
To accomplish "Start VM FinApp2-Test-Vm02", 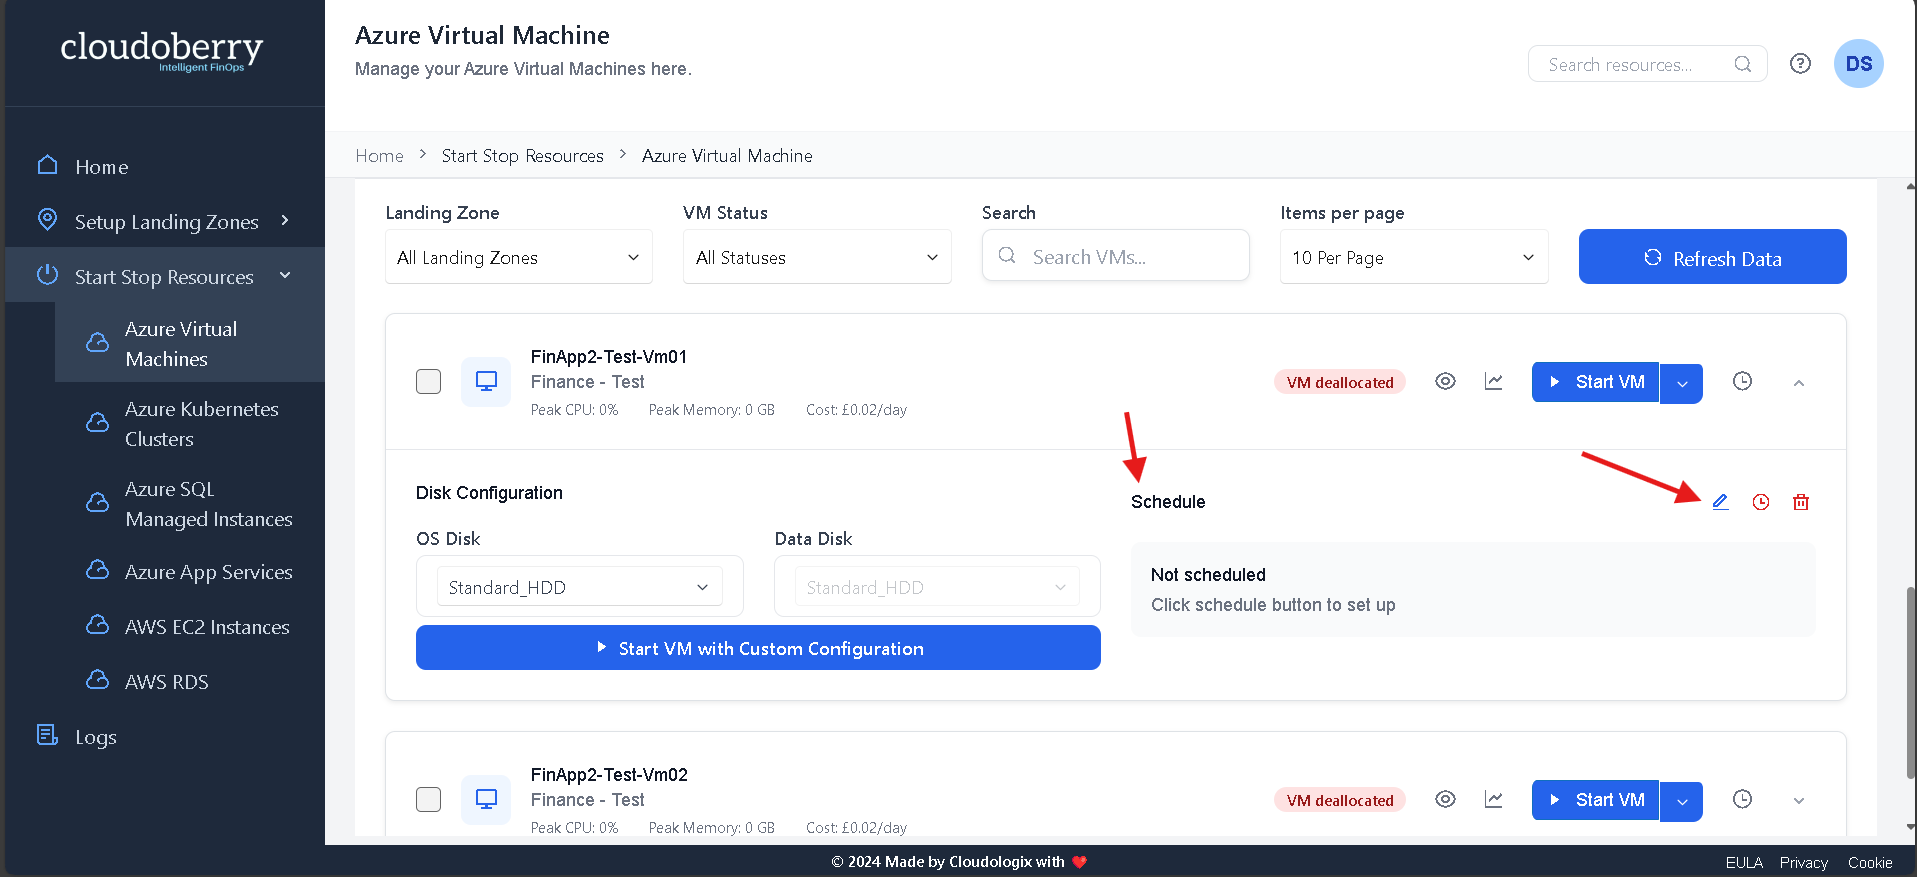I will (1595, 800).
